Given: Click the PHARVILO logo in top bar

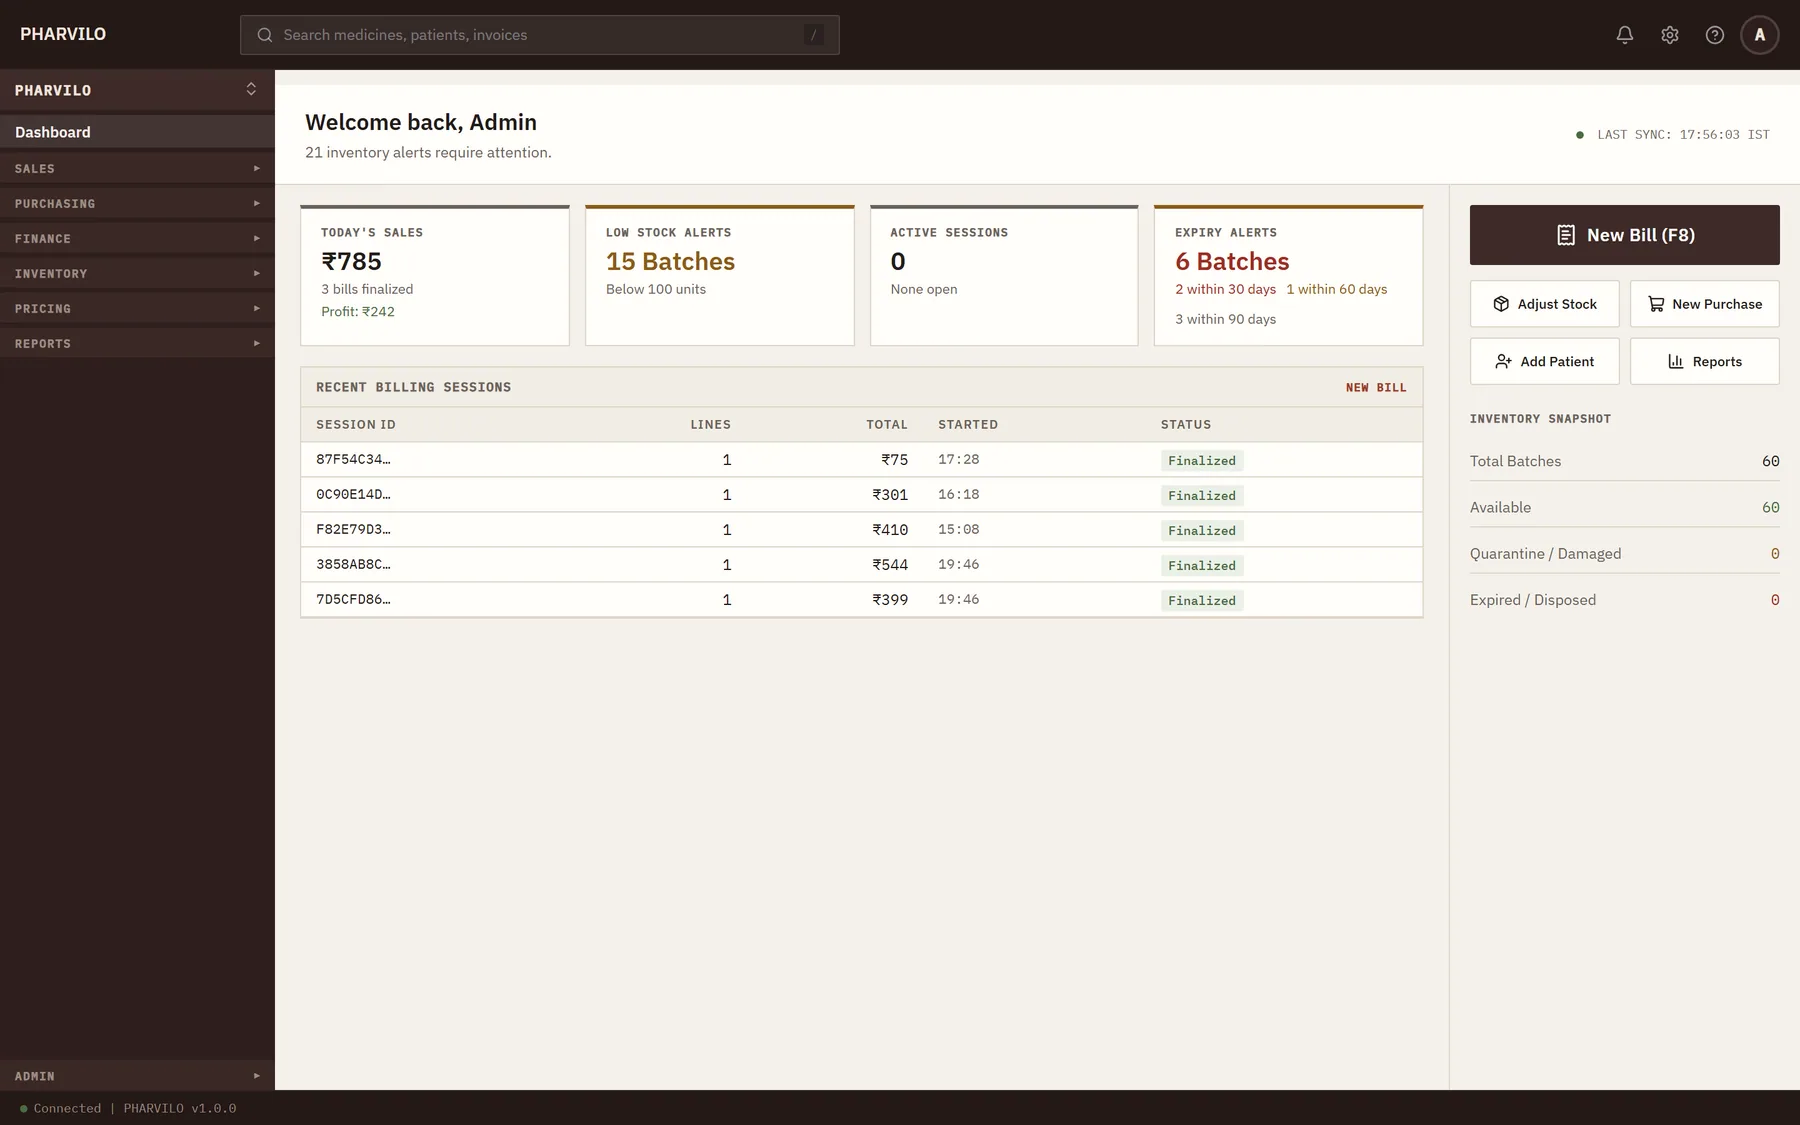Looking at the screenshot, I should 63,34.
